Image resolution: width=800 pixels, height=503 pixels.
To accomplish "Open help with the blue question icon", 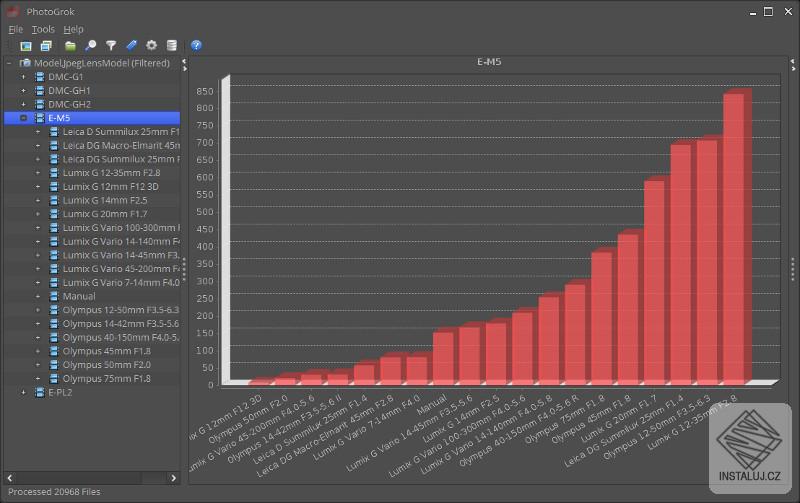I will (x=196, y=46).
